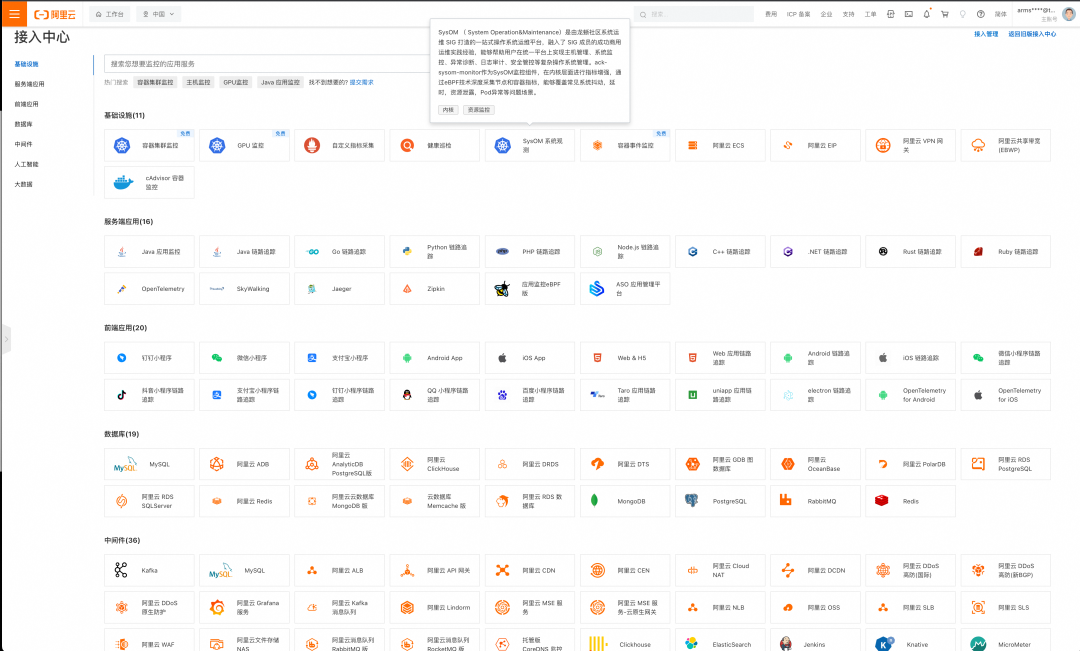Open the cAdvisor 容器监控 Docker card

coord(149,183)
